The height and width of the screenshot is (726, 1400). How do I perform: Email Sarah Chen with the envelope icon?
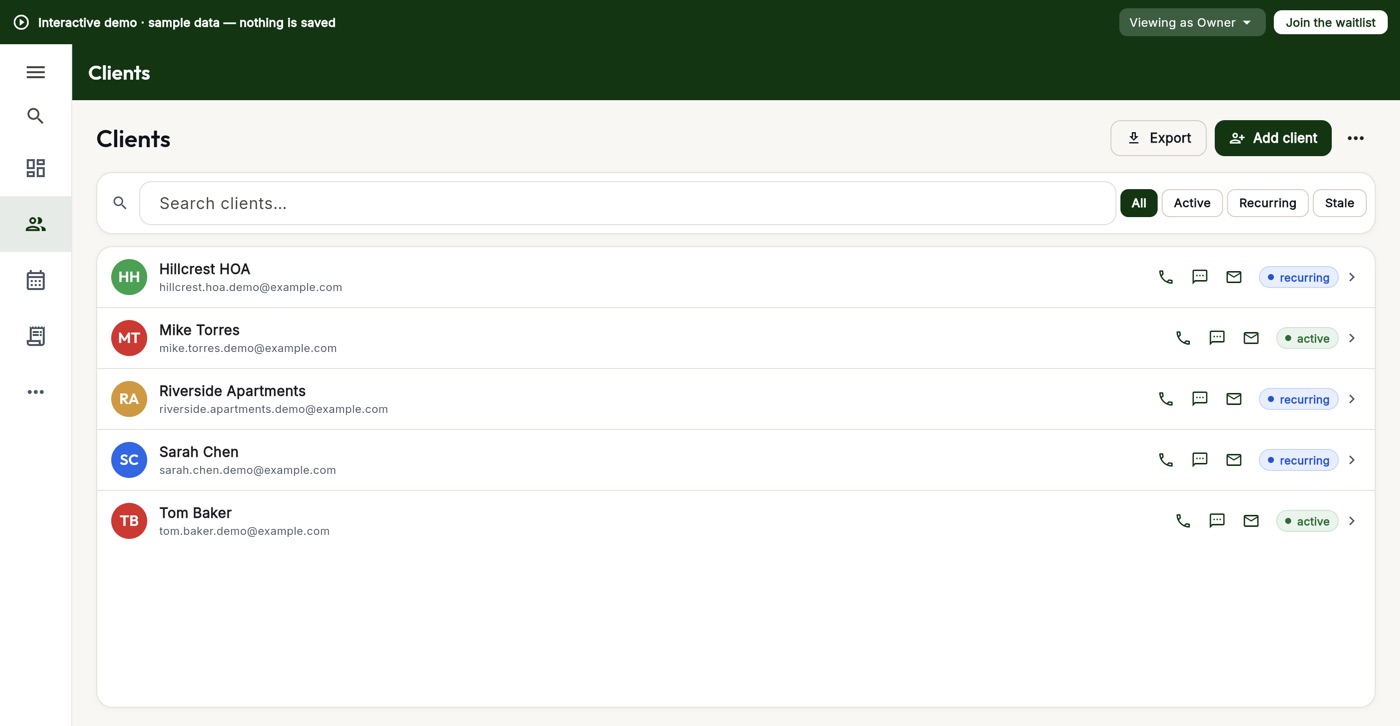point(1234,460)
